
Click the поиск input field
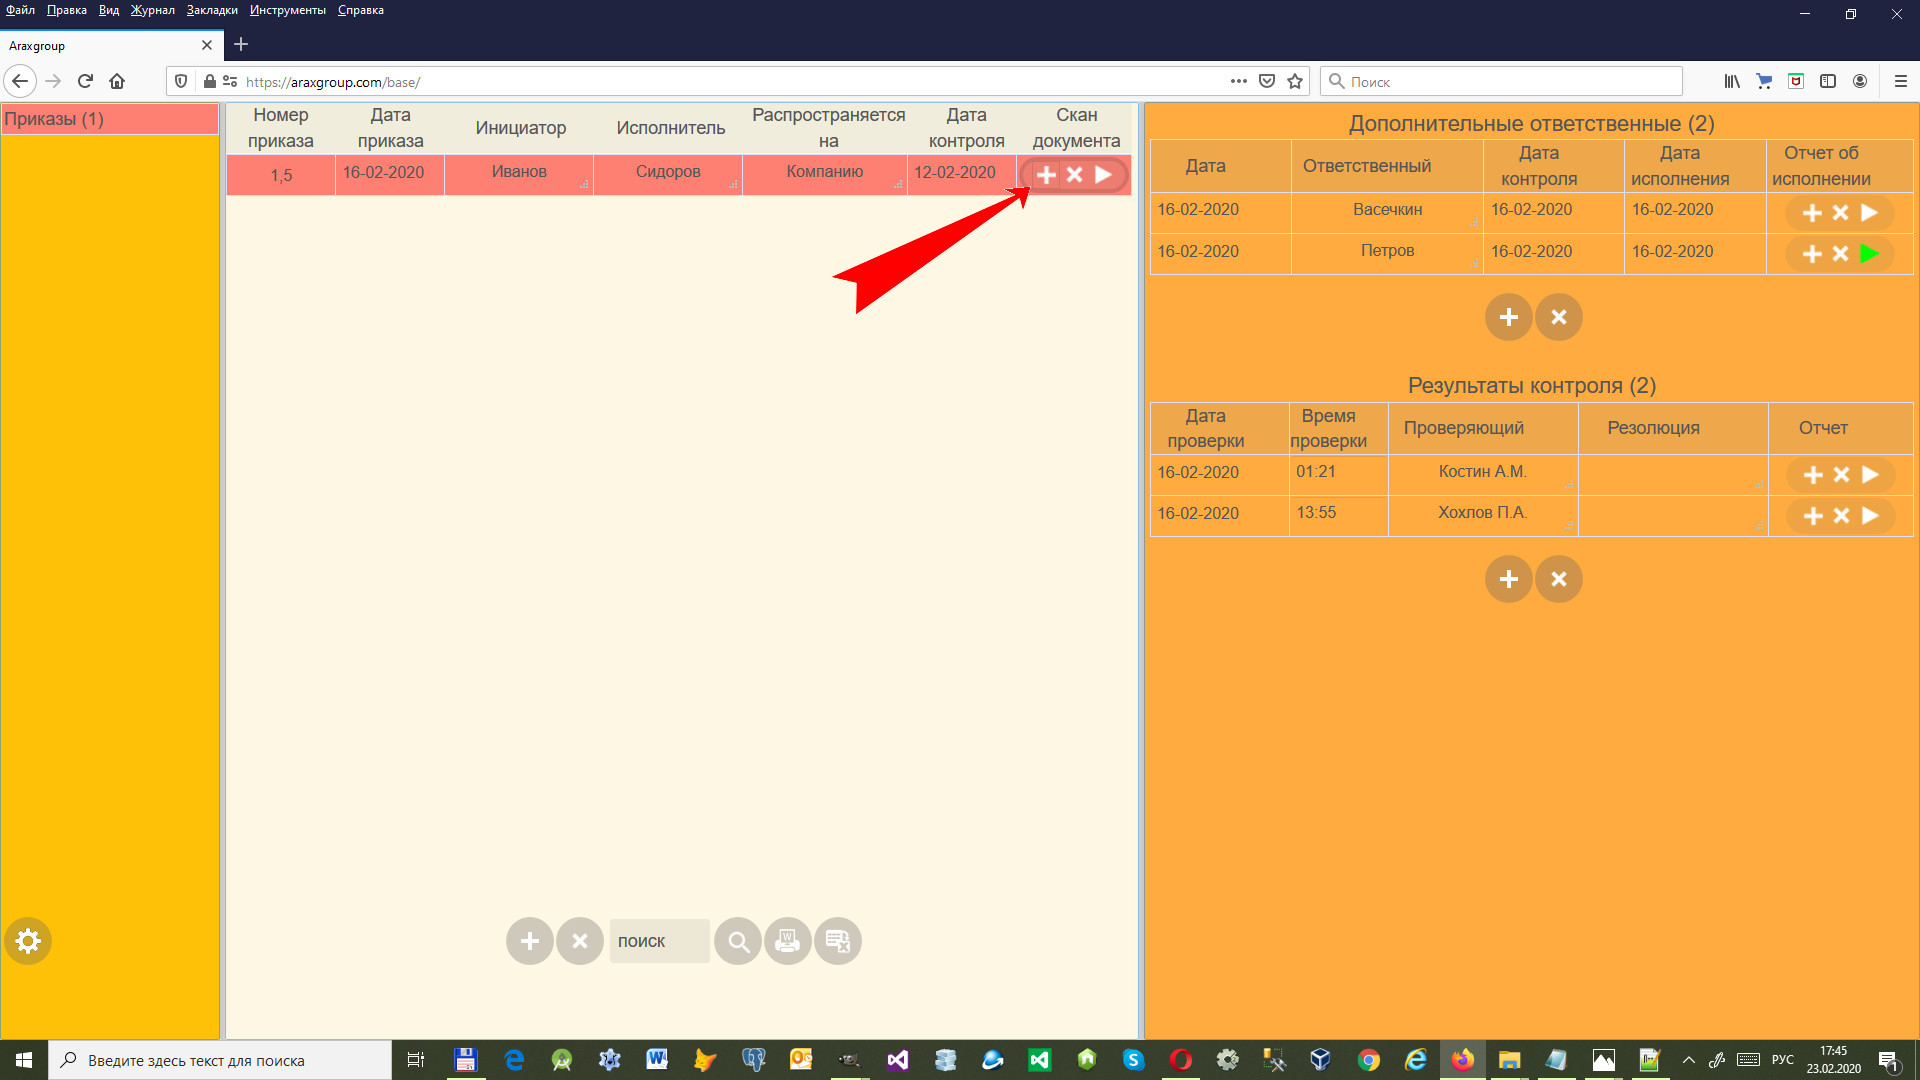pos(659,941)
